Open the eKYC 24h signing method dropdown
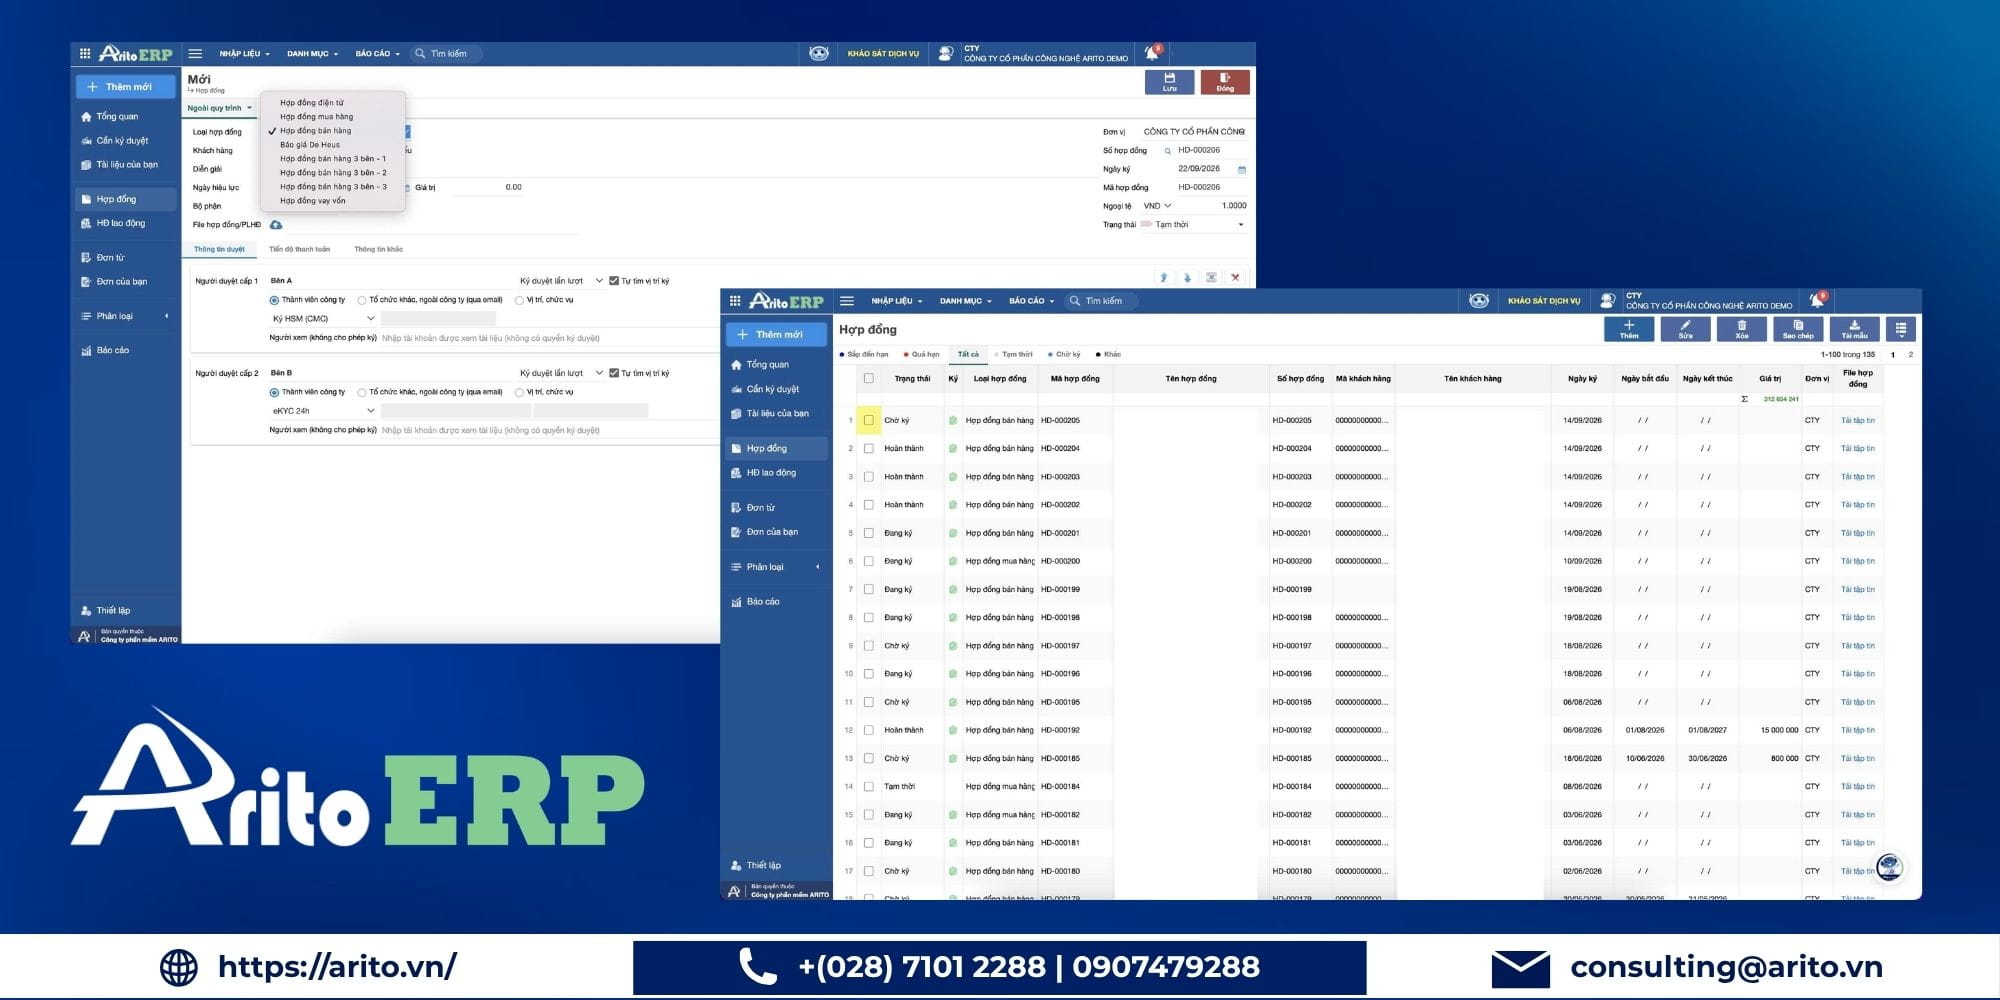 (x=323, y=411)
